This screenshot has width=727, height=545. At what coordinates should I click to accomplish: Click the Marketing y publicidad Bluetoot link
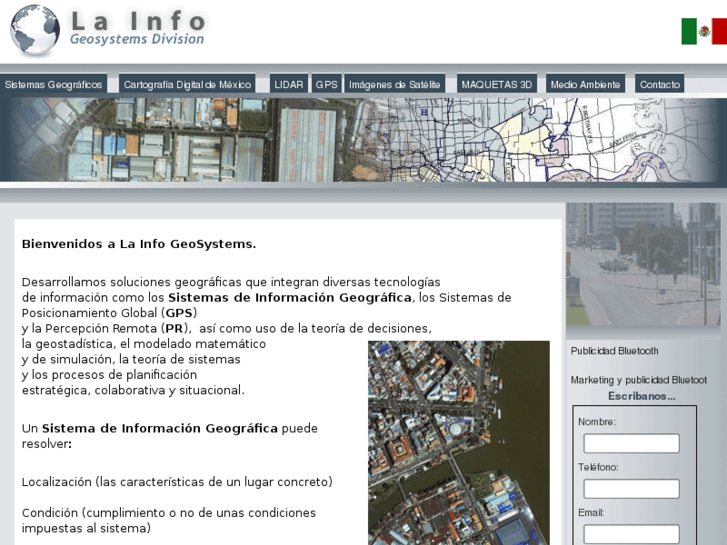click(638, 380)
